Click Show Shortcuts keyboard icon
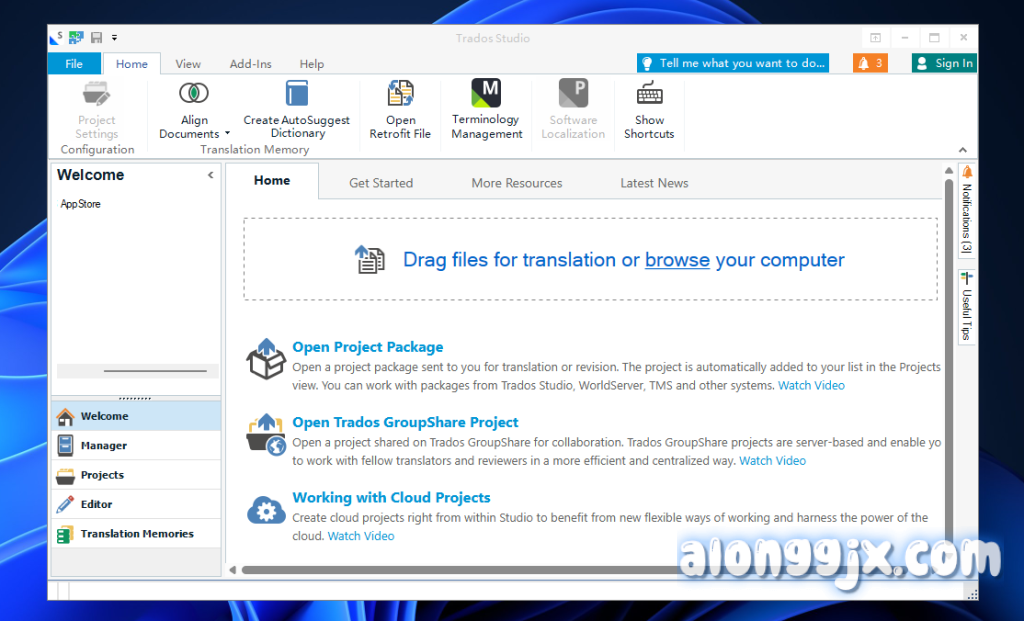This screenshot has width=1024, height=621. (649, 94)
